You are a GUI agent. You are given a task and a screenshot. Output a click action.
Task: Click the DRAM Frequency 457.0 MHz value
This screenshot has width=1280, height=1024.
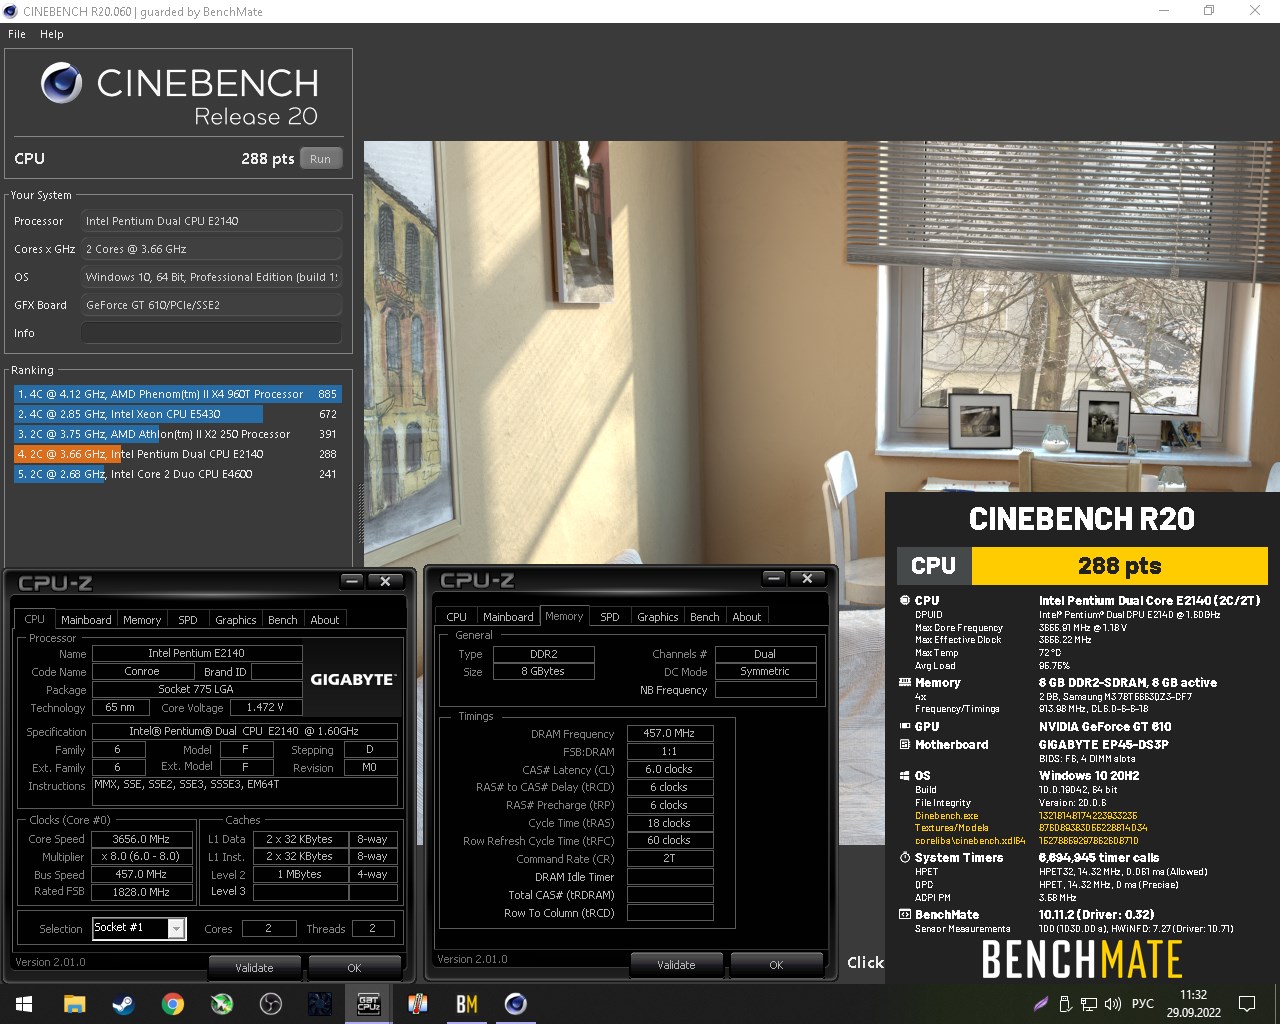point(669,733)
